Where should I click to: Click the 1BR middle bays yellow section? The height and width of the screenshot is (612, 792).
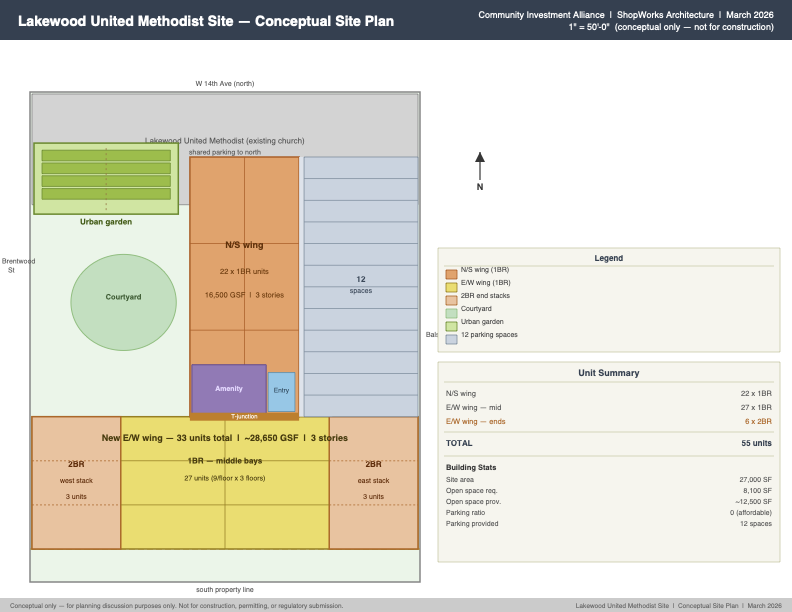point(225,483)
